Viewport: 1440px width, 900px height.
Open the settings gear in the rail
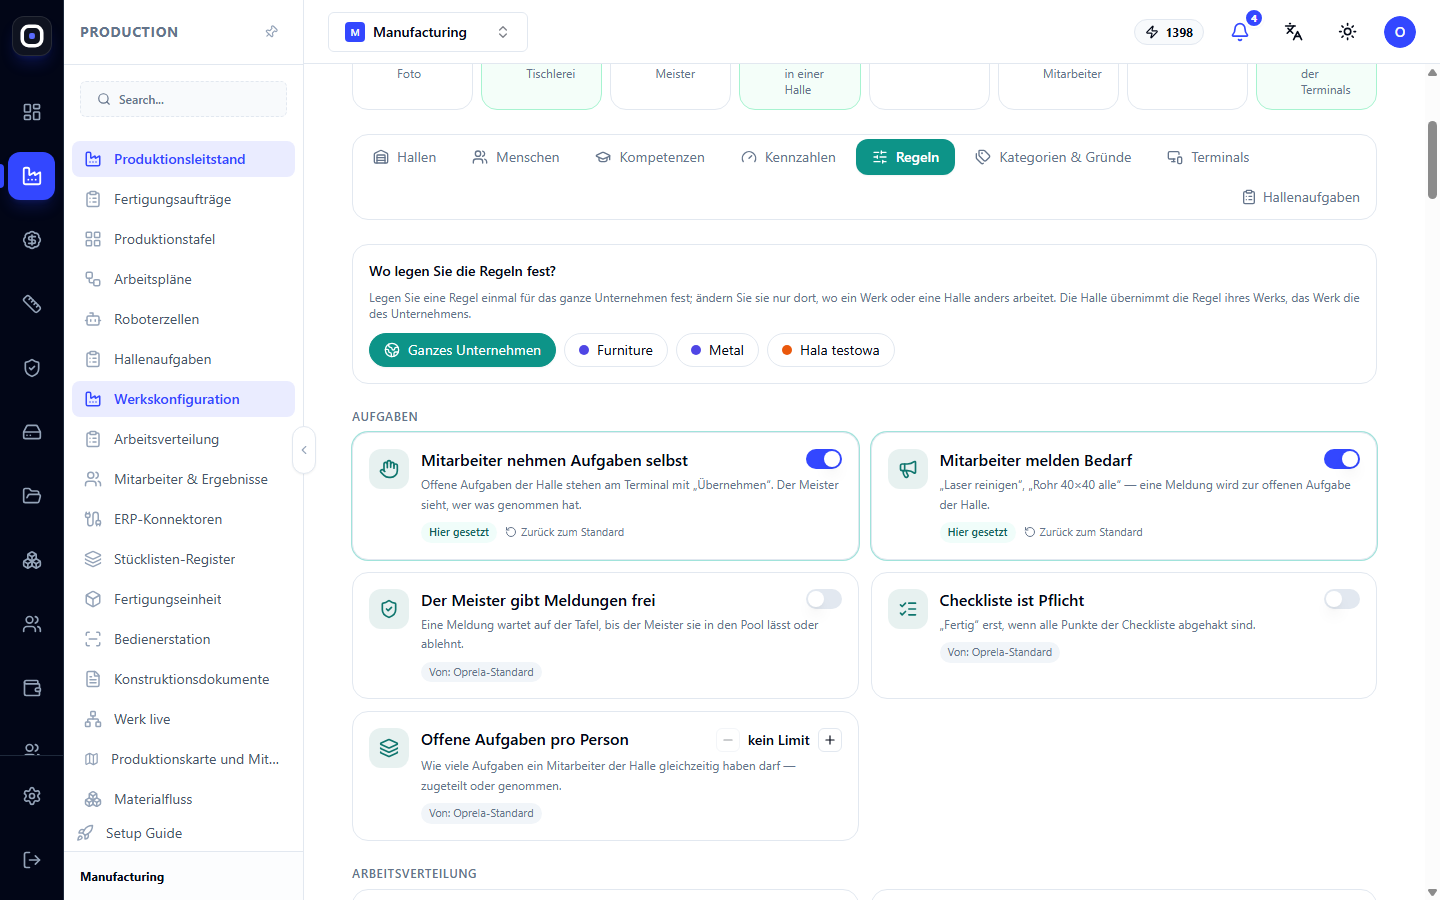tap(32, 796)
